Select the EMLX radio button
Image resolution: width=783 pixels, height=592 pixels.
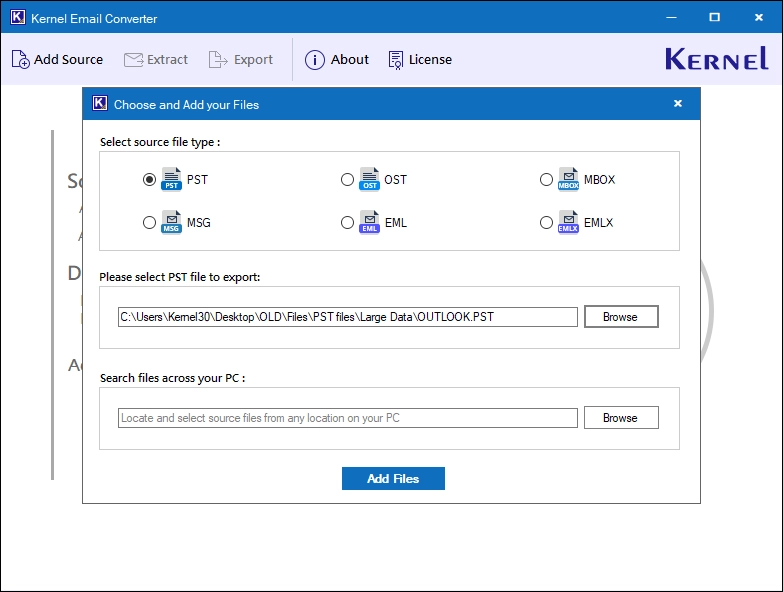coord(546,223)
